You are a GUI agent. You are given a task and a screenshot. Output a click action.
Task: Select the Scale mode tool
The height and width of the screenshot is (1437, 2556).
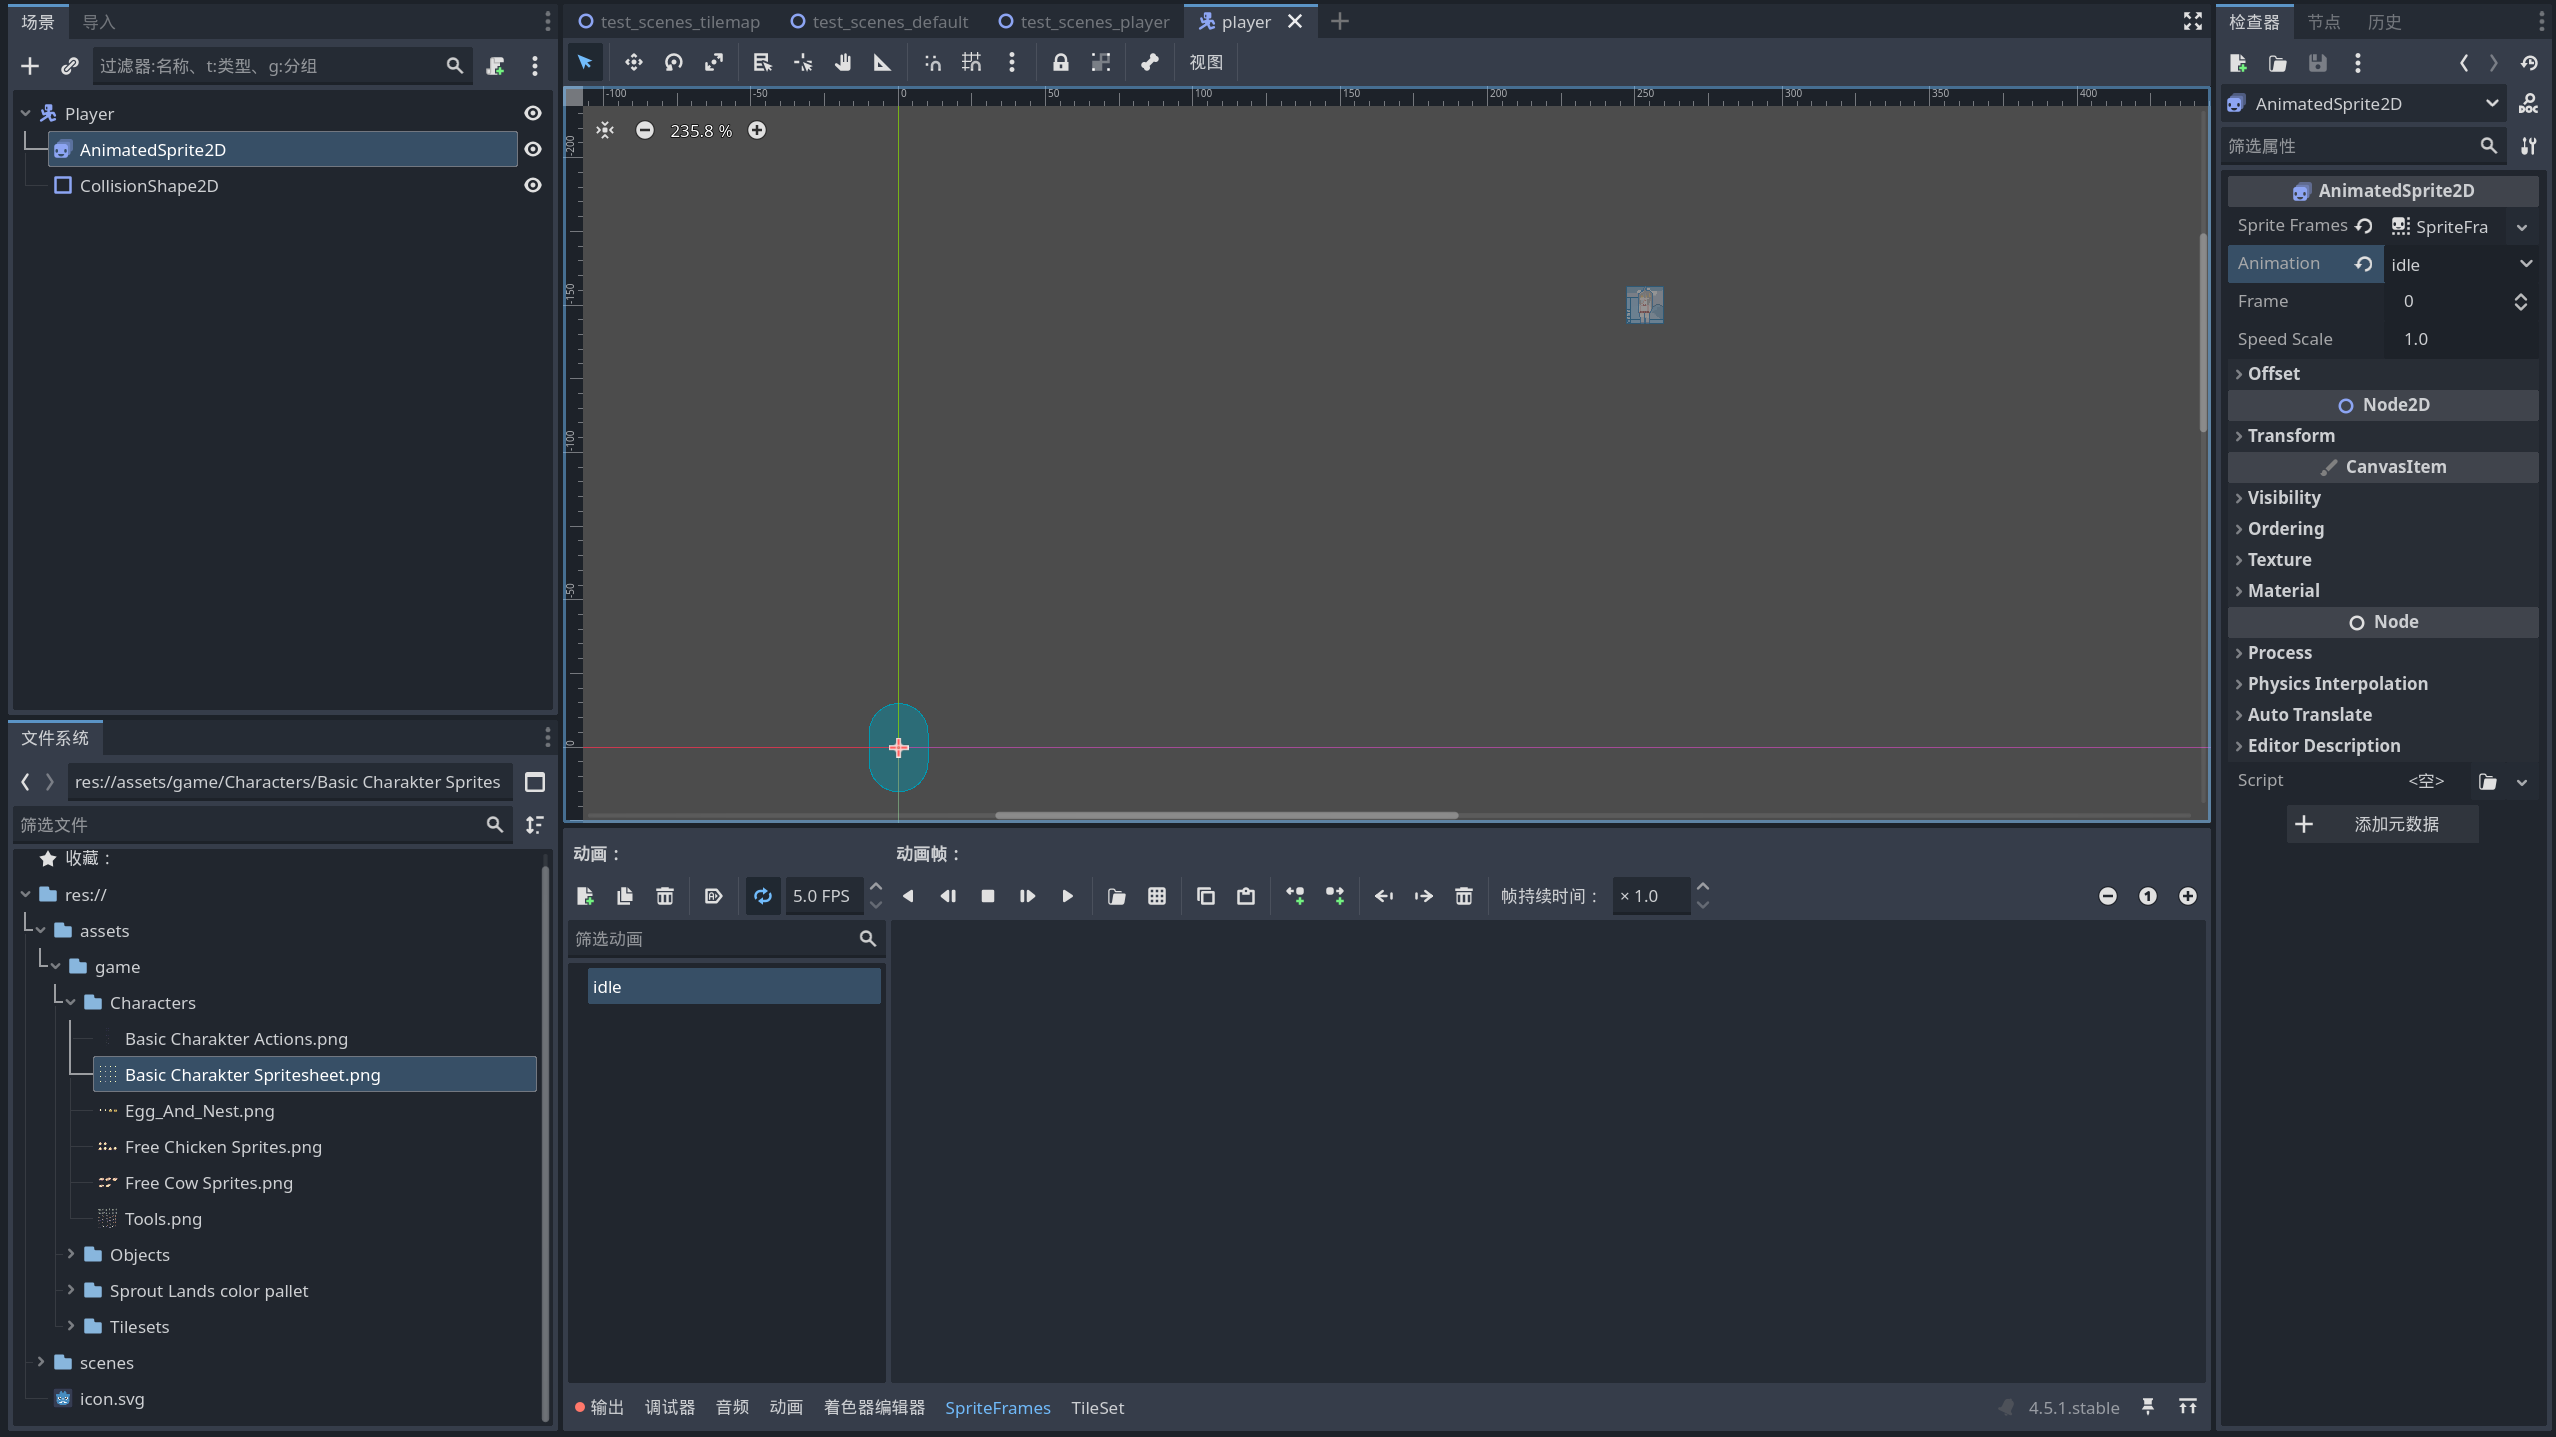point(714,63)
